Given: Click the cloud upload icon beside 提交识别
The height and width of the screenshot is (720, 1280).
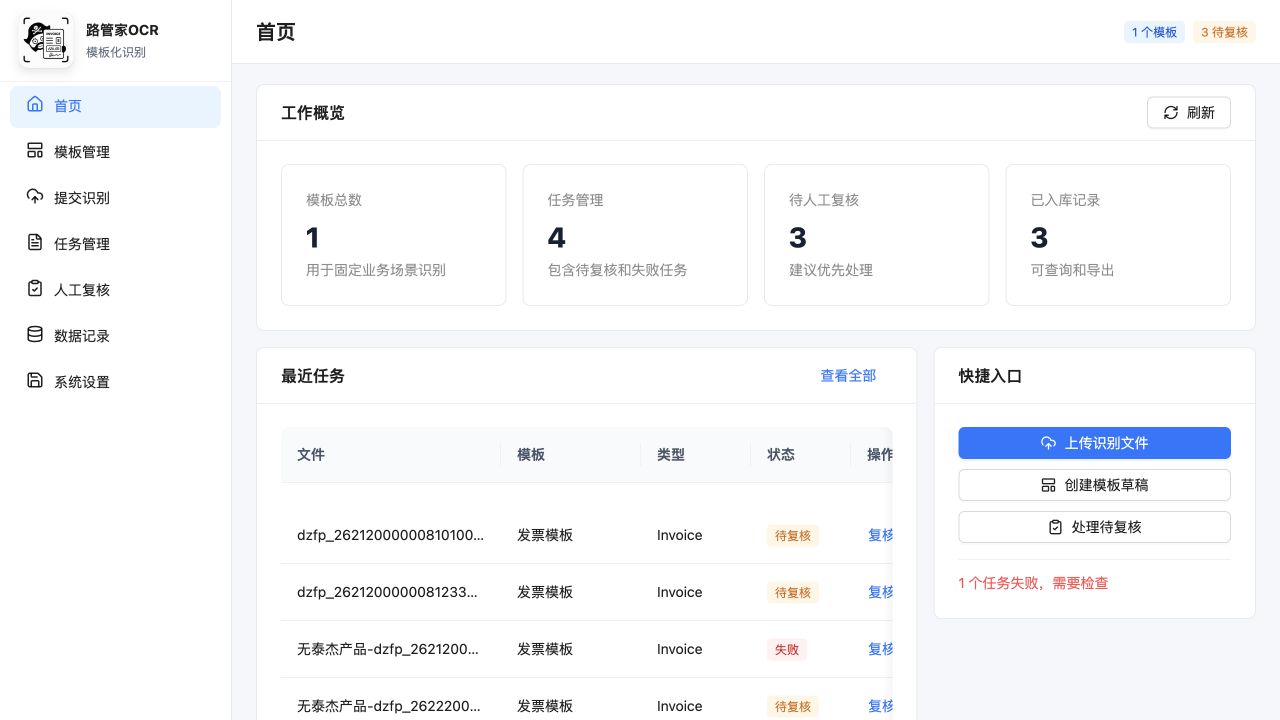Looking at the screenshot, I should tap(35, 197).
